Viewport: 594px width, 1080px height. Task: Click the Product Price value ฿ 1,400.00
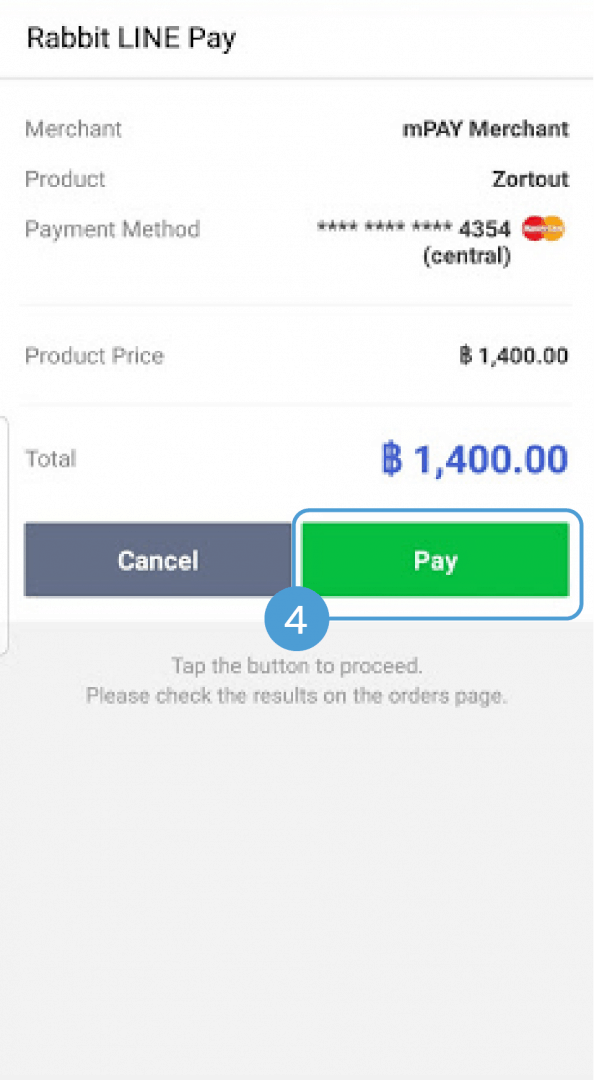click(x=514, y=356)
